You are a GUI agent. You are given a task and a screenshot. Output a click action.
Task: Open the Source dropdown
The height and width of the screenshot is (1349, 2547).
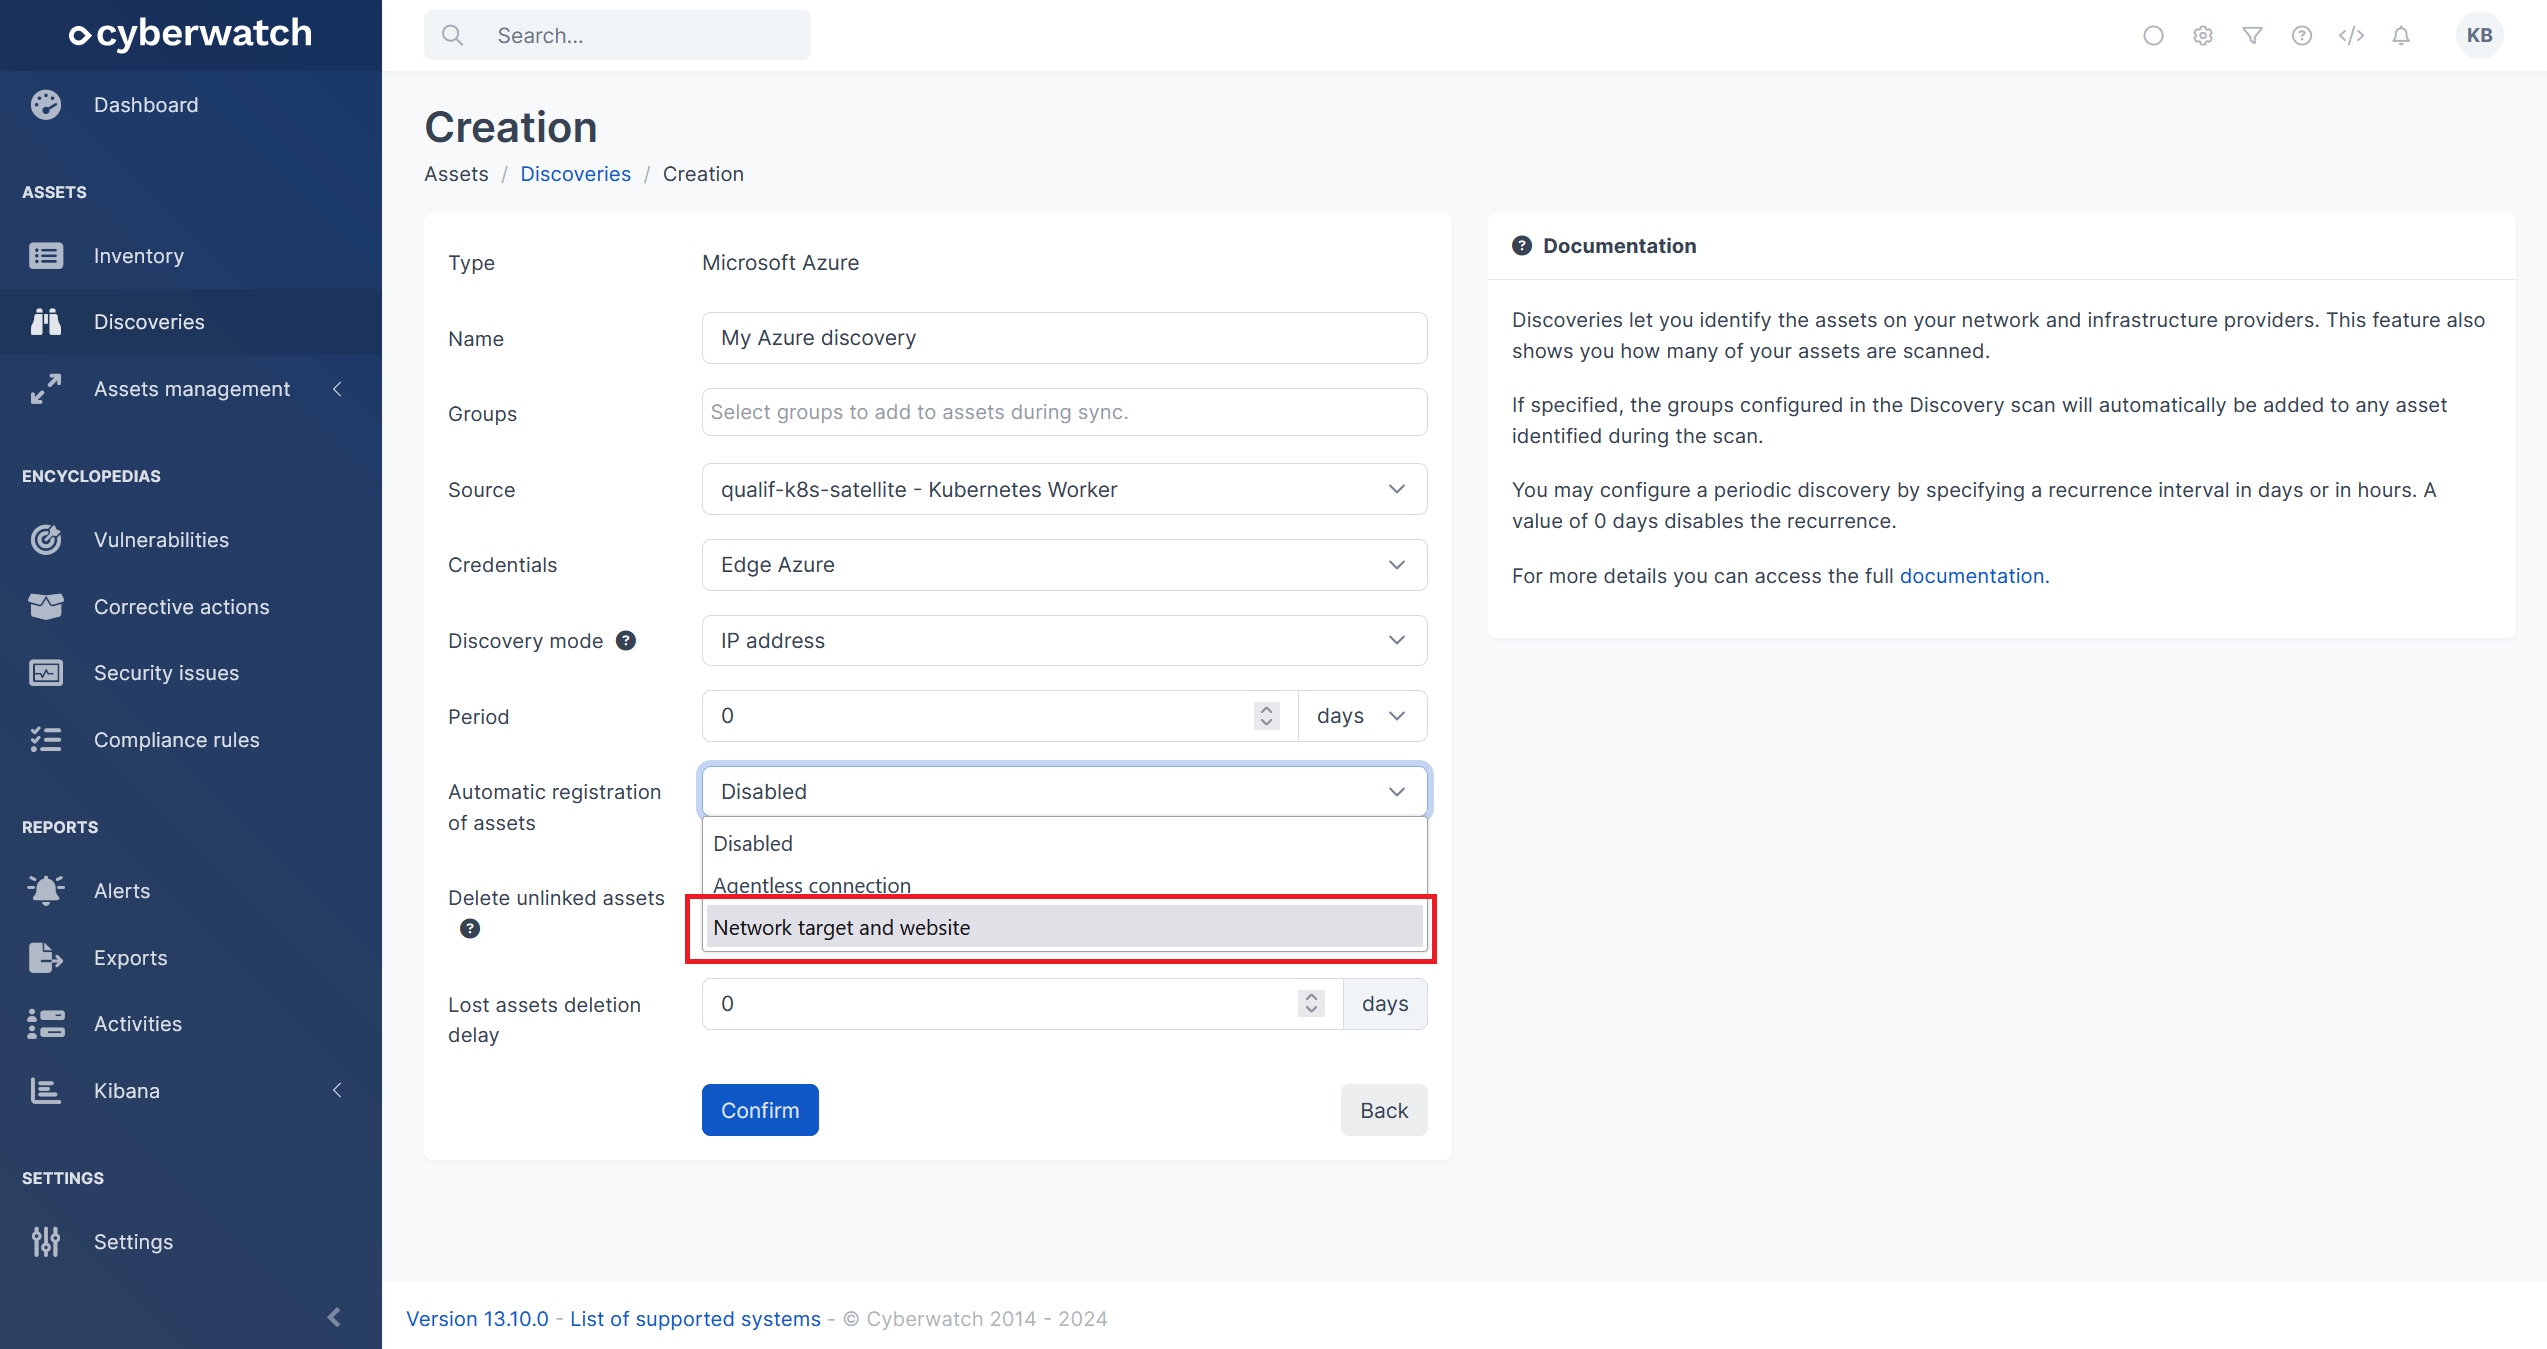(x=1064, y=490)
